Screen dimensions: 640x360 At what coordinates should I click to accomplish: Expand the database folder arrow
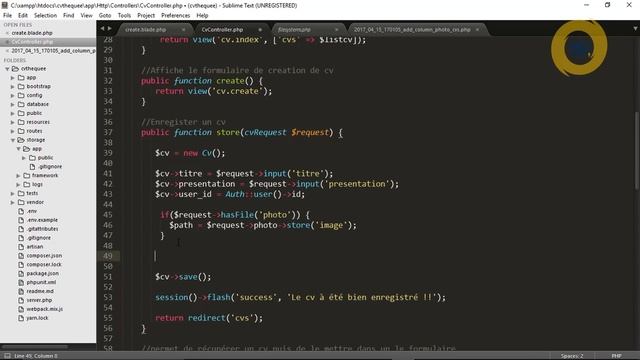point(13,104)
